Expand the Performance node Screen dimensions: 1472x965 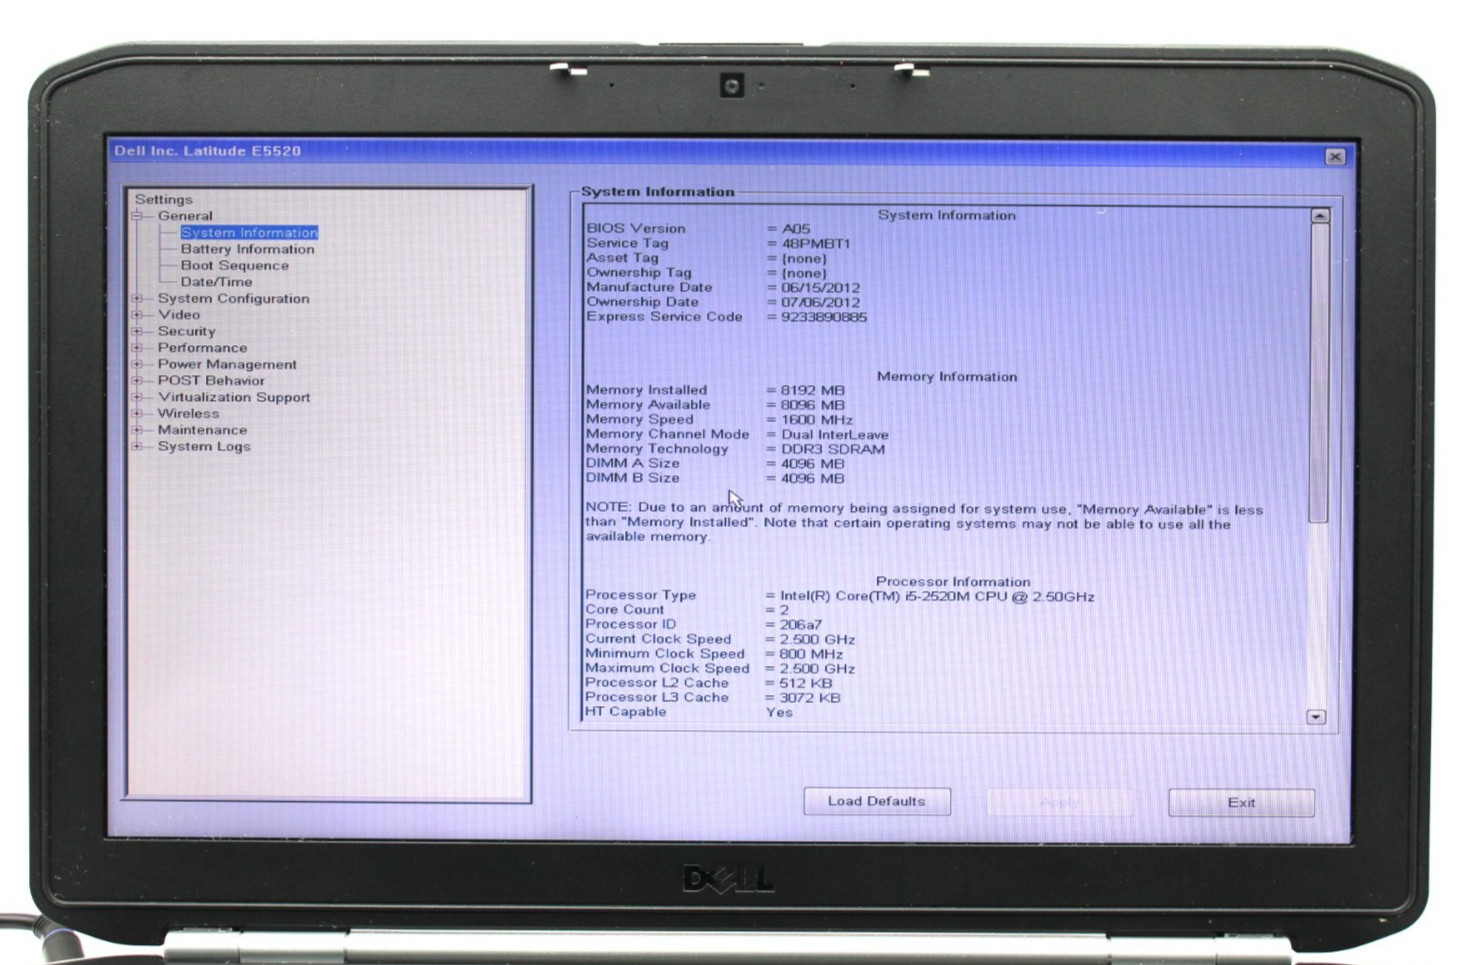[137, 348]
